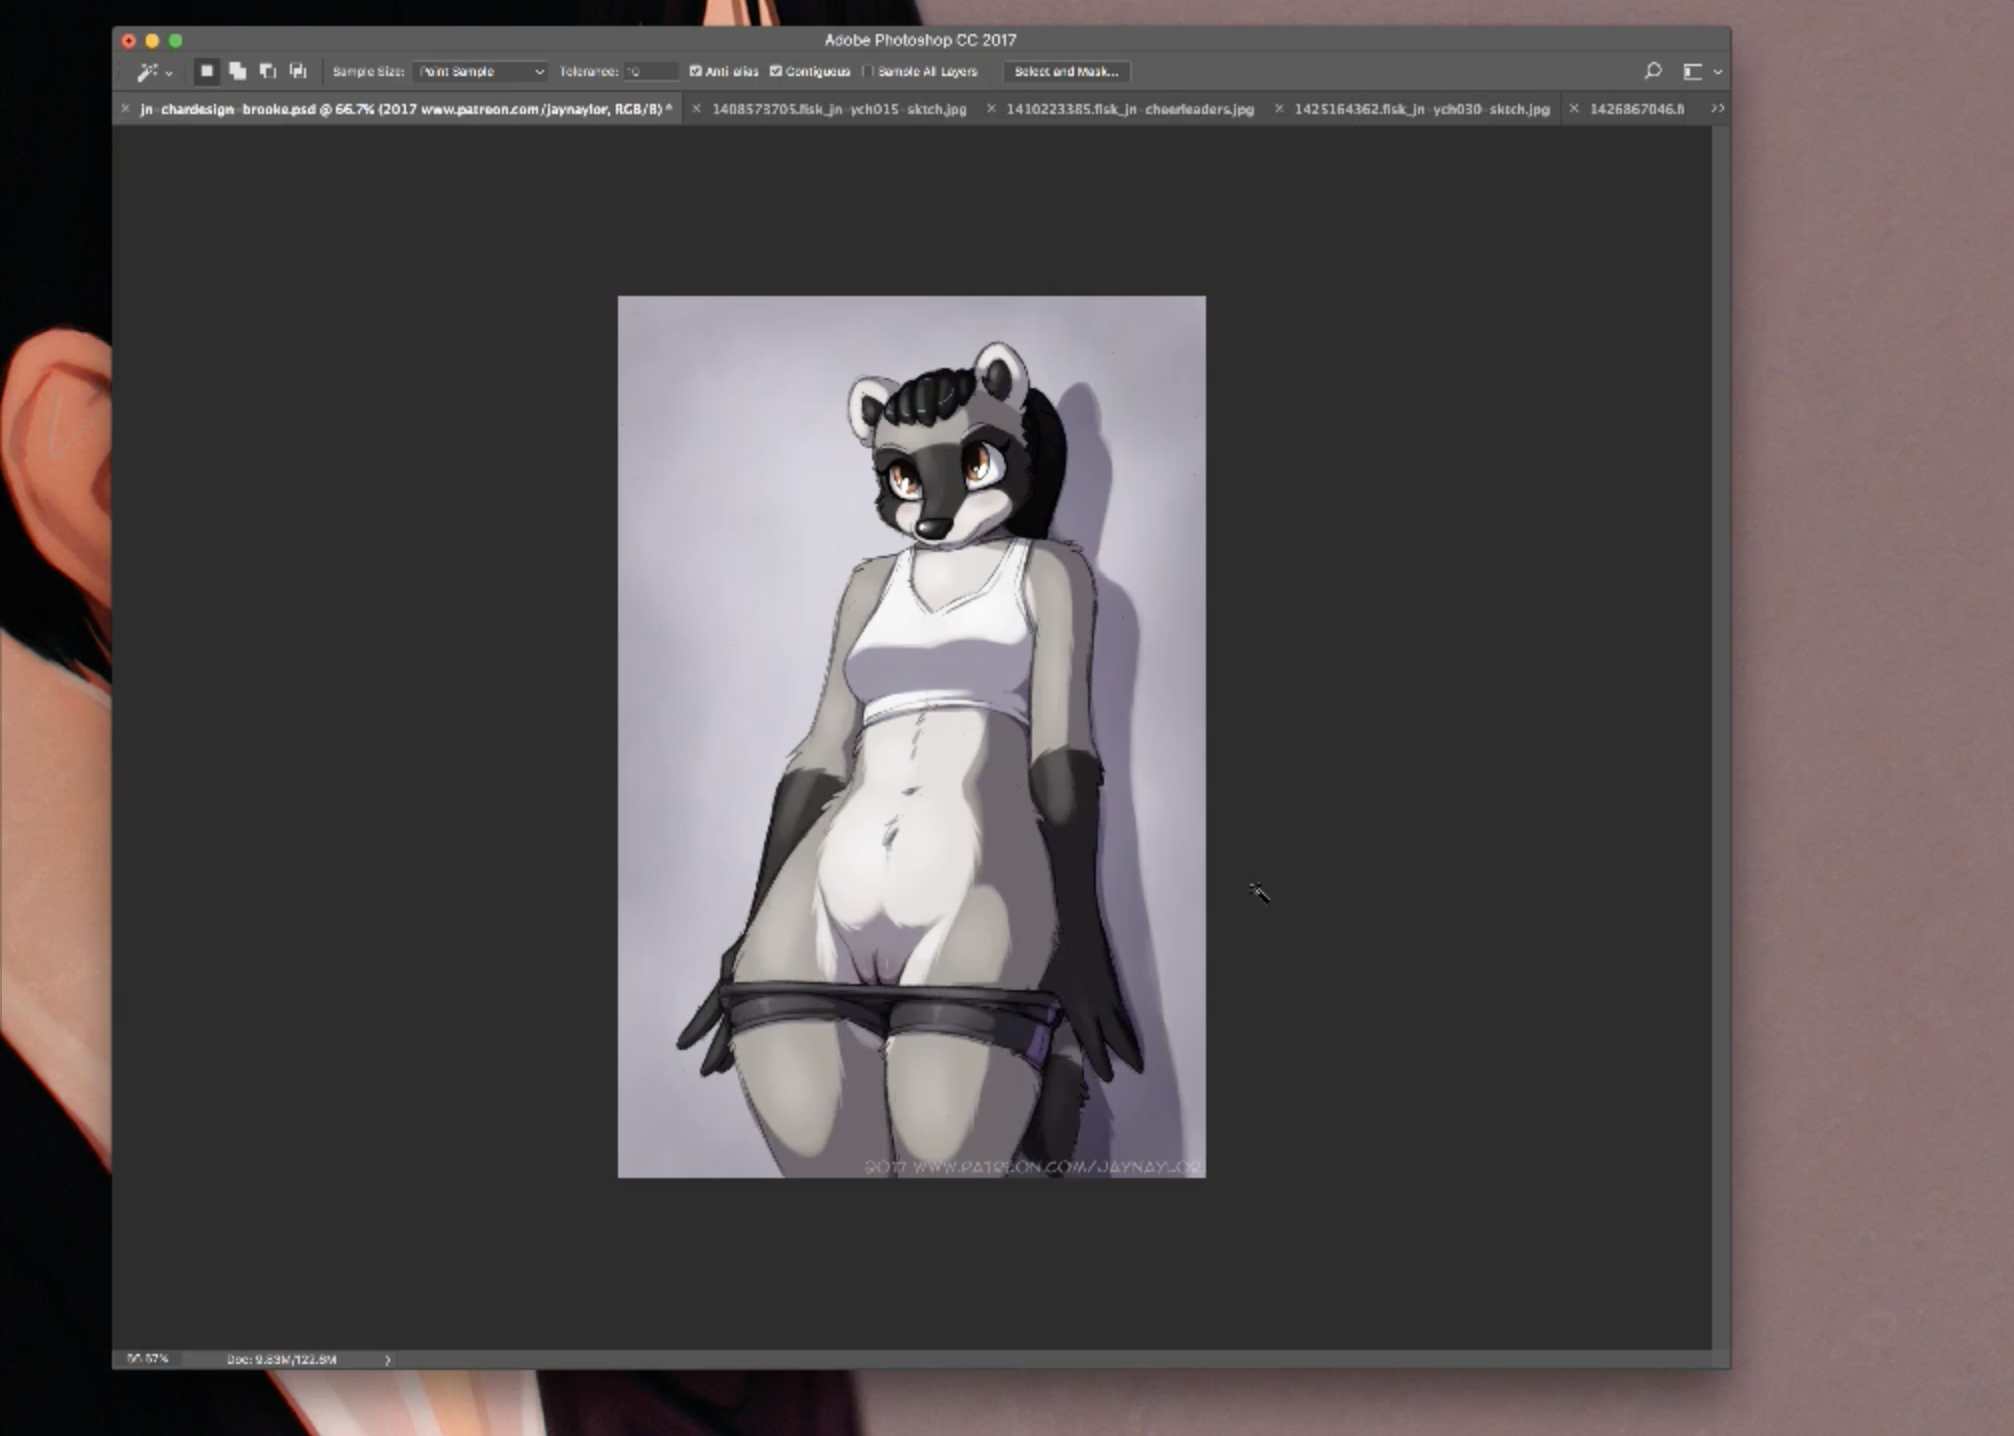This screenshot has width=2014, height=1436.
Task: Click the Select and Mask button
Action: [1066, 72]
